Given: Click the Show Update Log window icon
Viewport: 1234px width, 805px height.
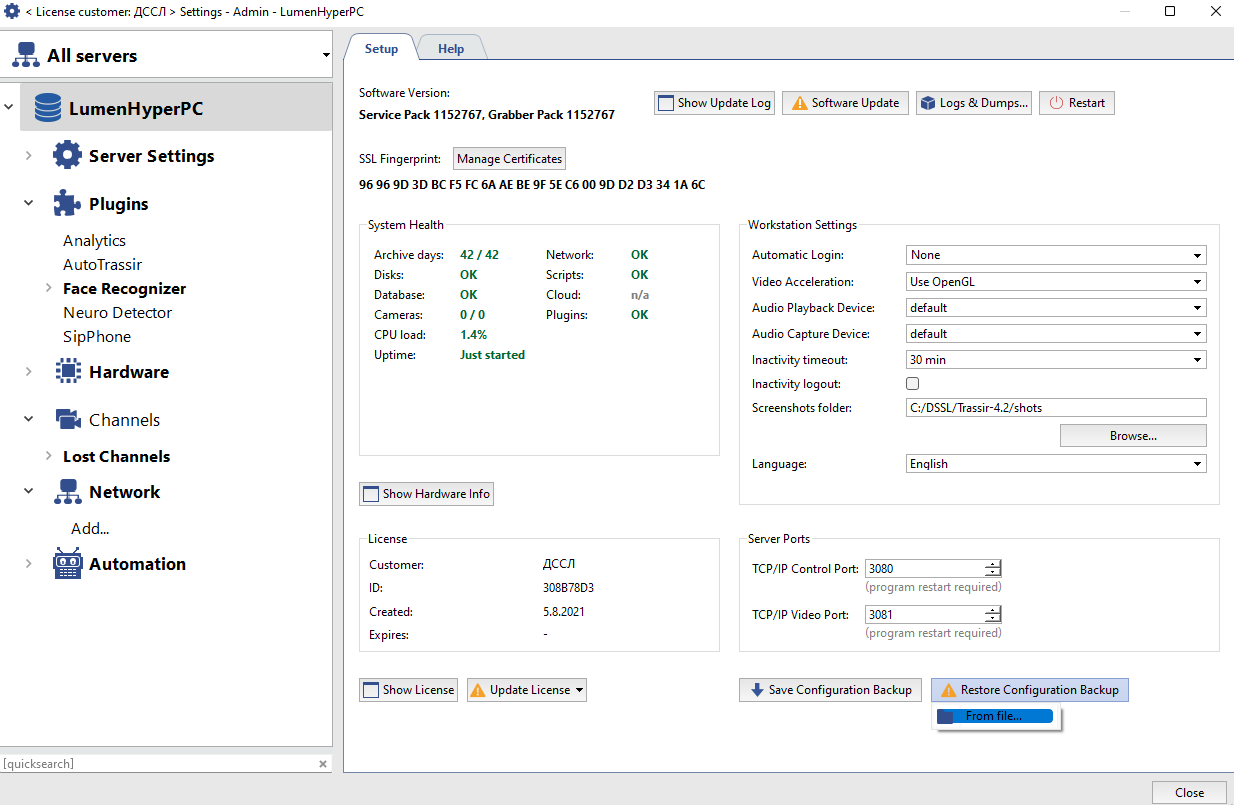Looking at the screenshot, I should [x=666, y=103].
